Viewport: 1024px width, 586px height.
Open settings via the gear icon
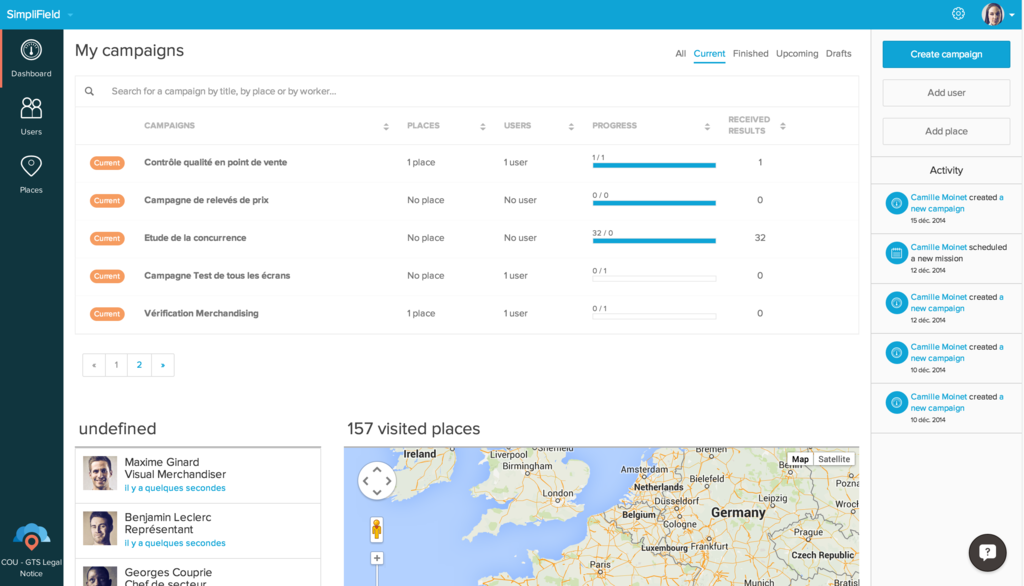coord(958,13)
